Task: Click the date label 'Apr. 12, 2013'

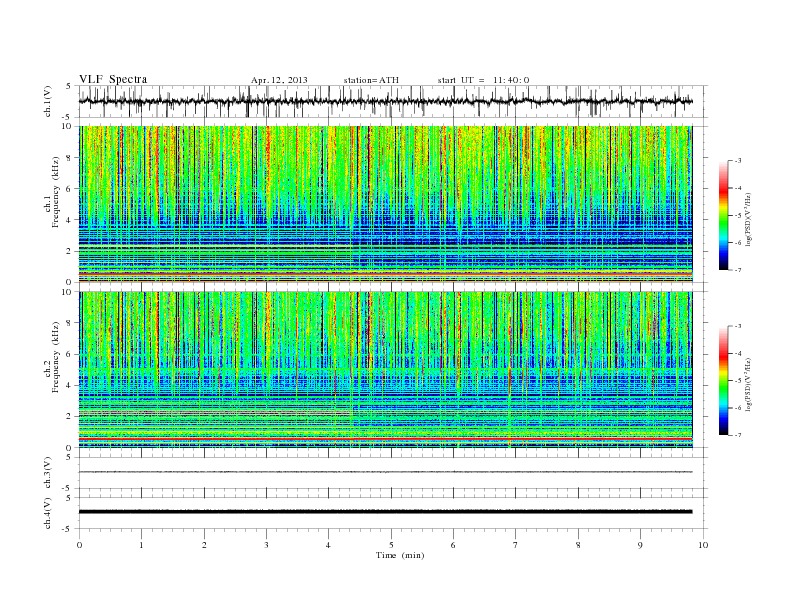Action: tap(279, 80)
